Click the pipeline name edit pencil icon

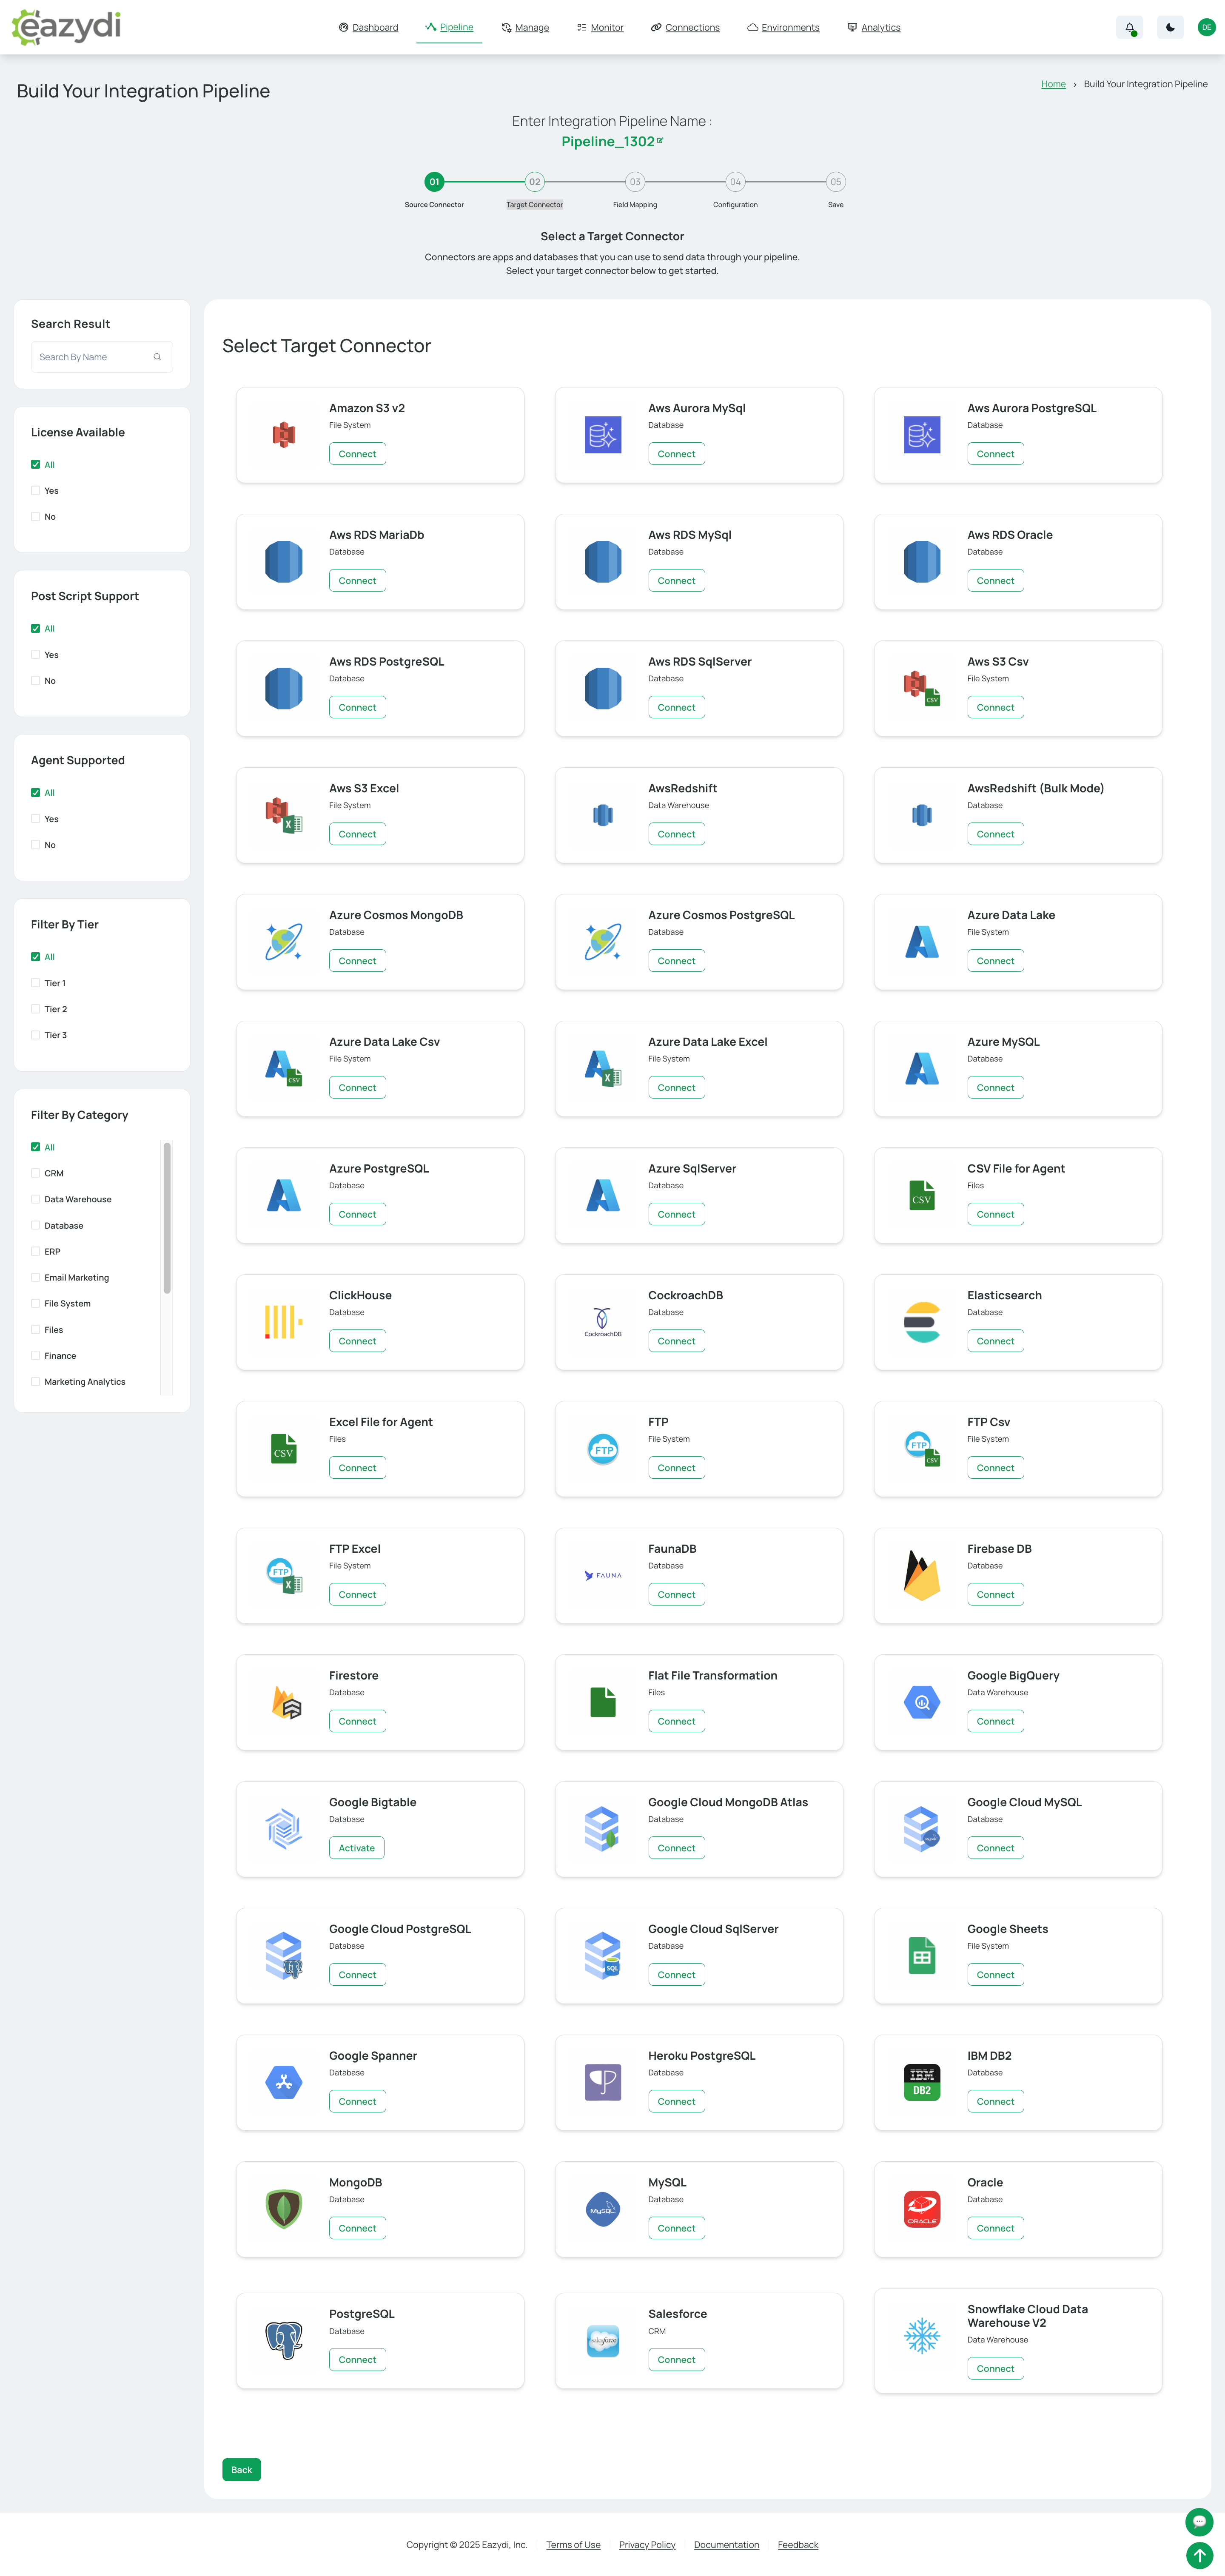coord(660,141)
